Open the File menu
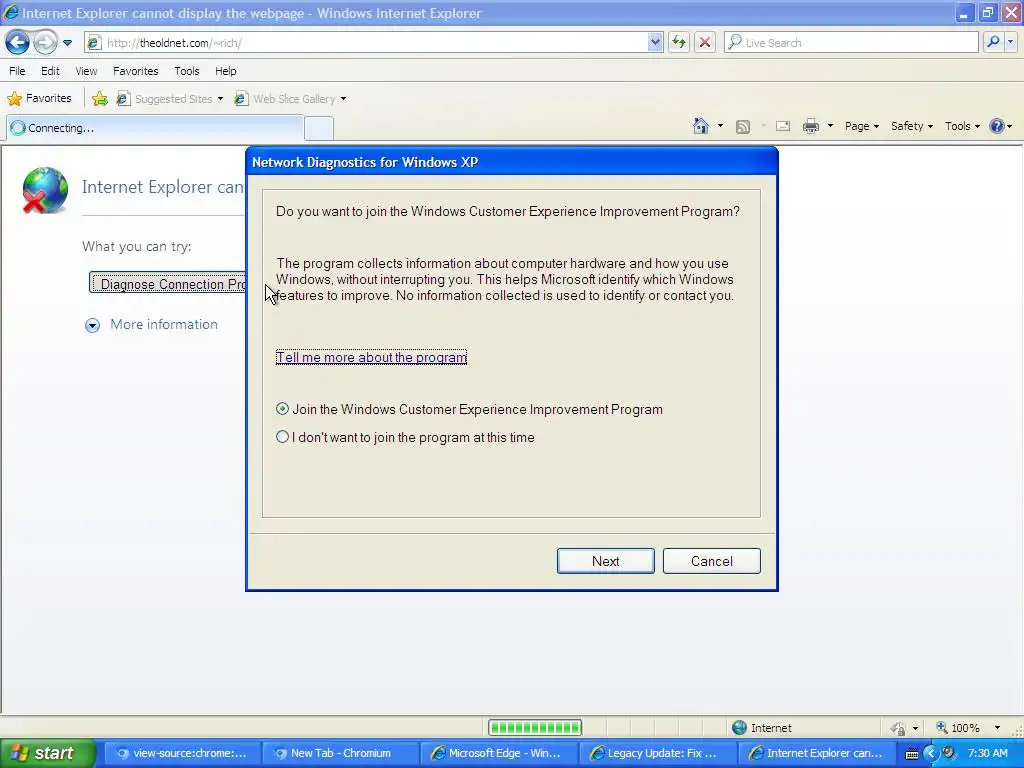This screenshot has width=1024, height=768. (x=18, y=71)
